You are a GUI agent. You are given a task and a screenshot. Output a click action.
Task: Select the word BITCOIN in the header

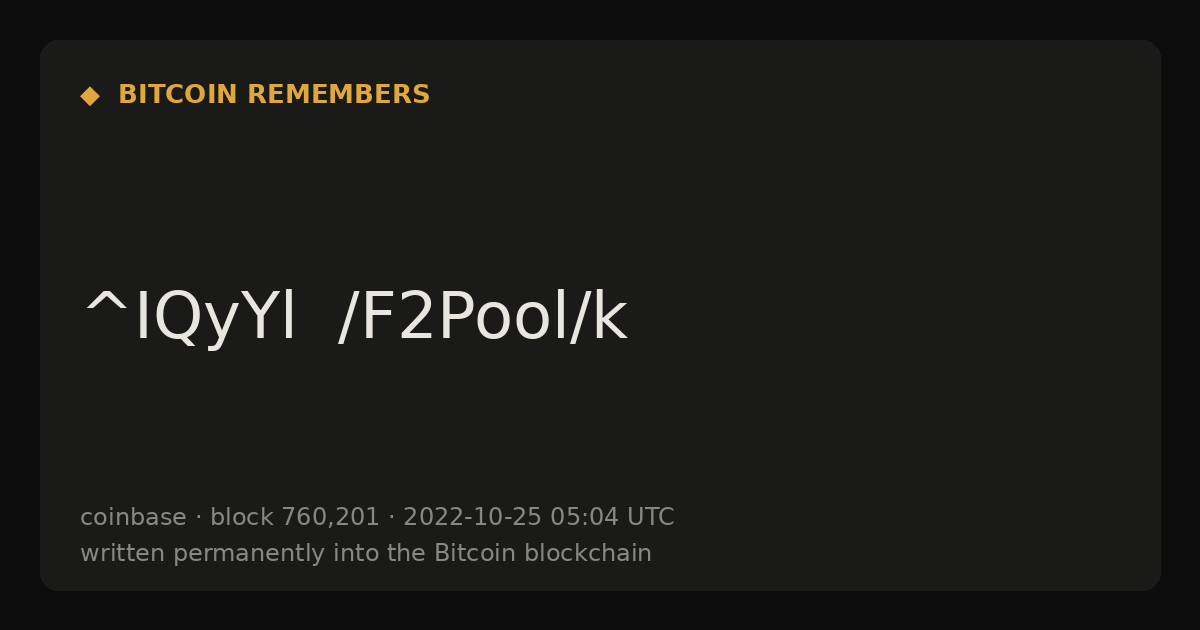coord(179,95)
